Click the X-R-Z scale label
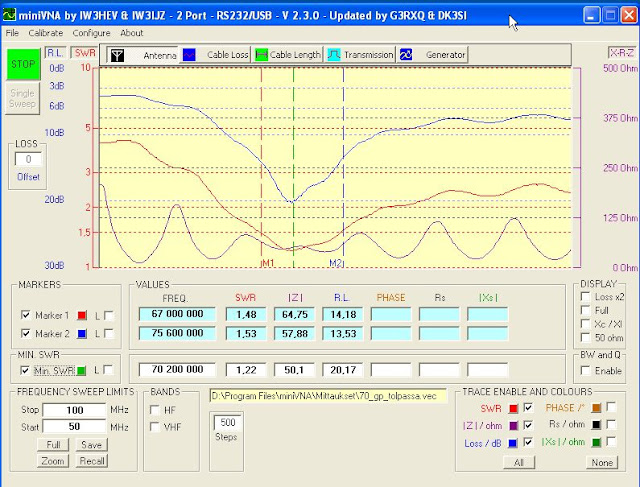The height and width of the screenshot is (487, 640). point(622,53)
